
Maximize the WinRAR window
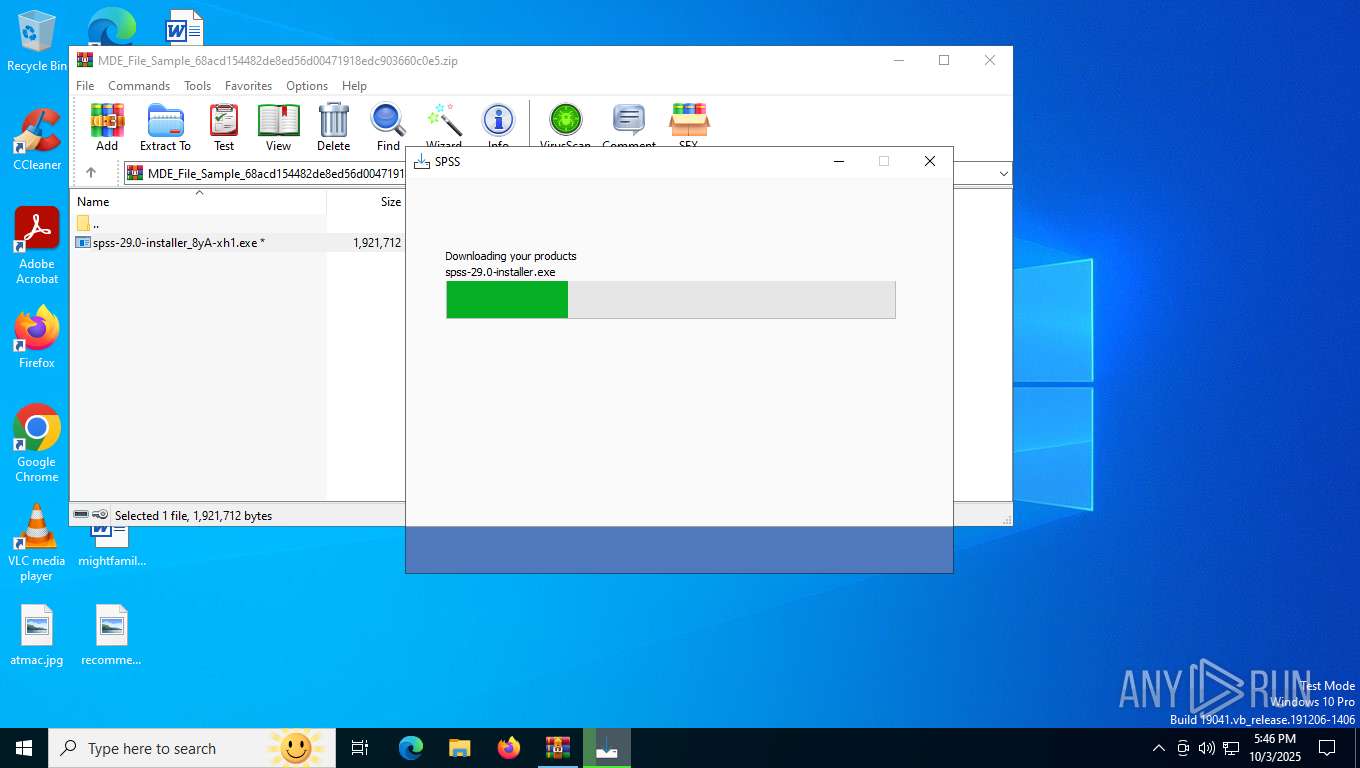point(943,60)
